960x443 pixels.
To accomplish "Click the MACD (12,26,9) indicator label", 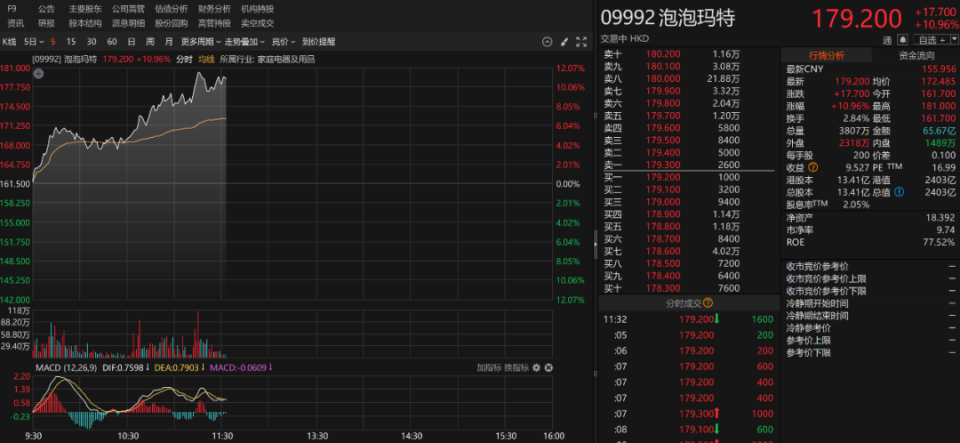I will click(68, 367).
